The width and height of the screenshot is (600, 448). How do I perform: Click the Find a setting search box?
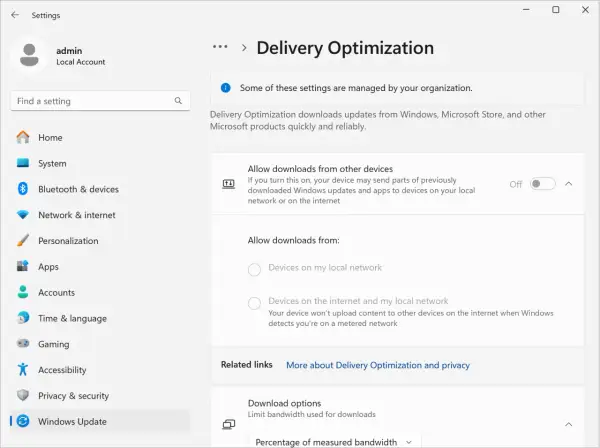coord(100,101)
